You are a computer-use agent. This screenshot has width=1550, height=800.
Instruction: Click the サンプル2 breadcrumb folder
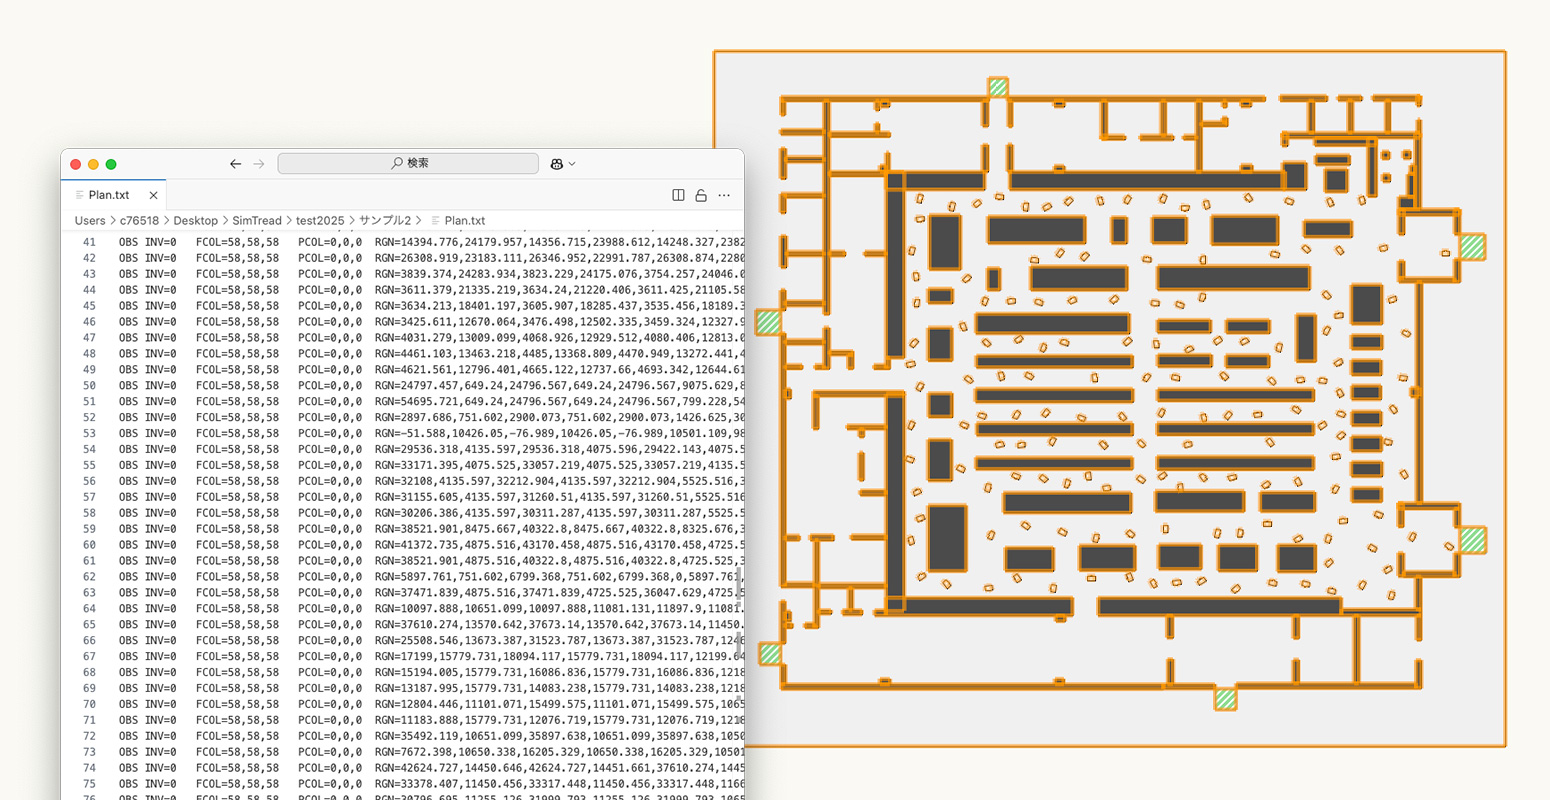[385, 220]
